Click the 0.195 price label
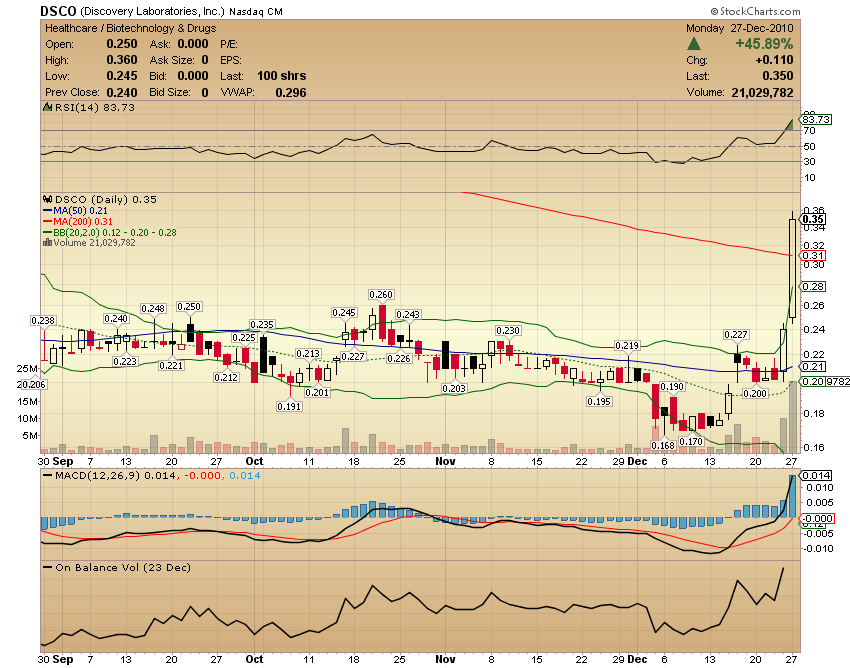The height and width of the screenshot is (668, 850). tap(599, 401)
